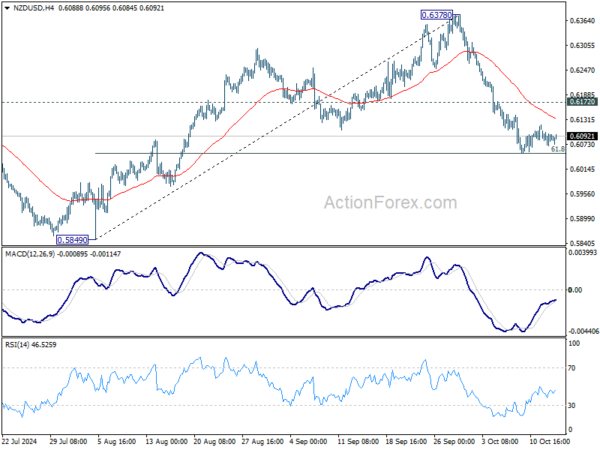Click the dropdown triangle beside NZDUSD,H4

[x=7, y=8]
